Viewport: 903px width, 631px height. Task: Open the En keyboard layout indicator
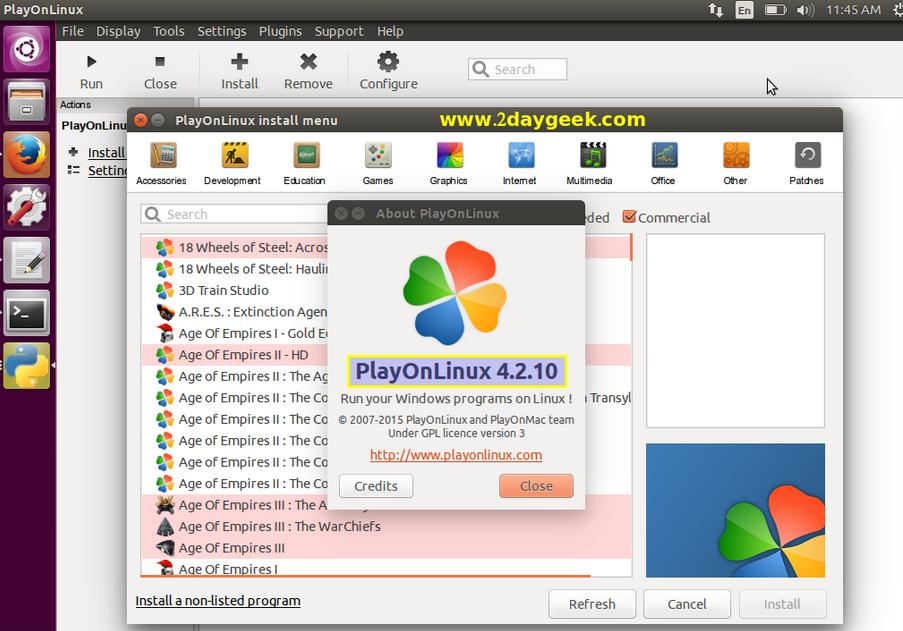pyautogui.click(x=745, y=10)
